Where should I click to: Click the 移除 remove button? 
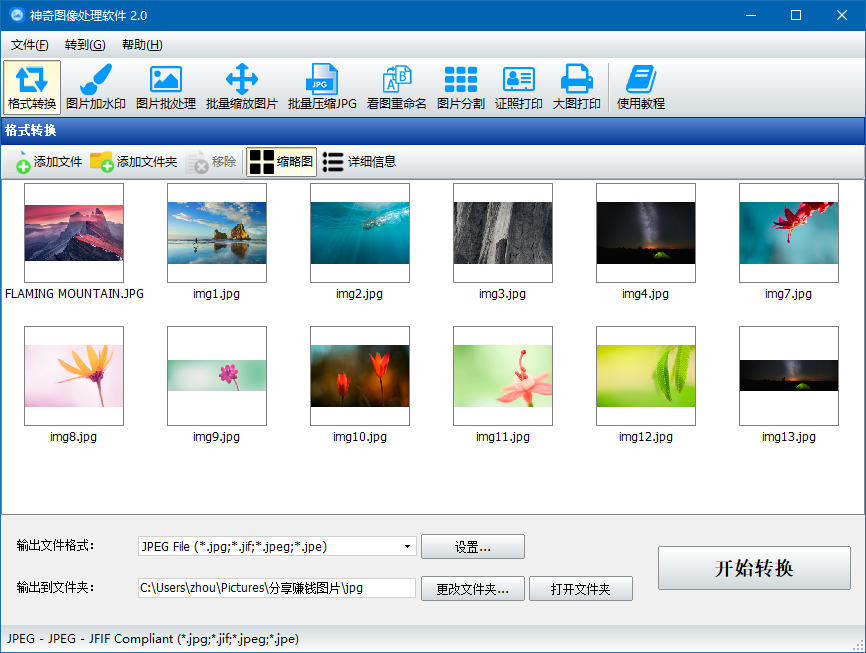(212, 162)
